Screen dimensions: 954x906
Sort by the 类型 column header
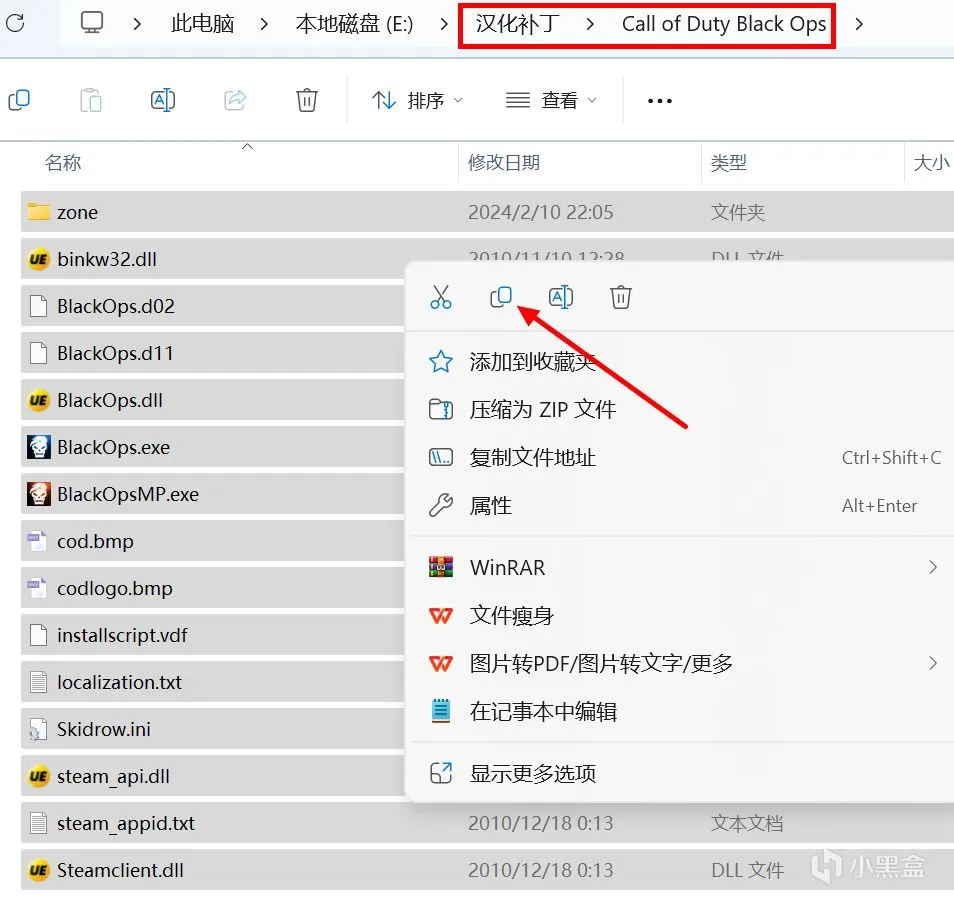pyautogui.click(x=728, y=162)
